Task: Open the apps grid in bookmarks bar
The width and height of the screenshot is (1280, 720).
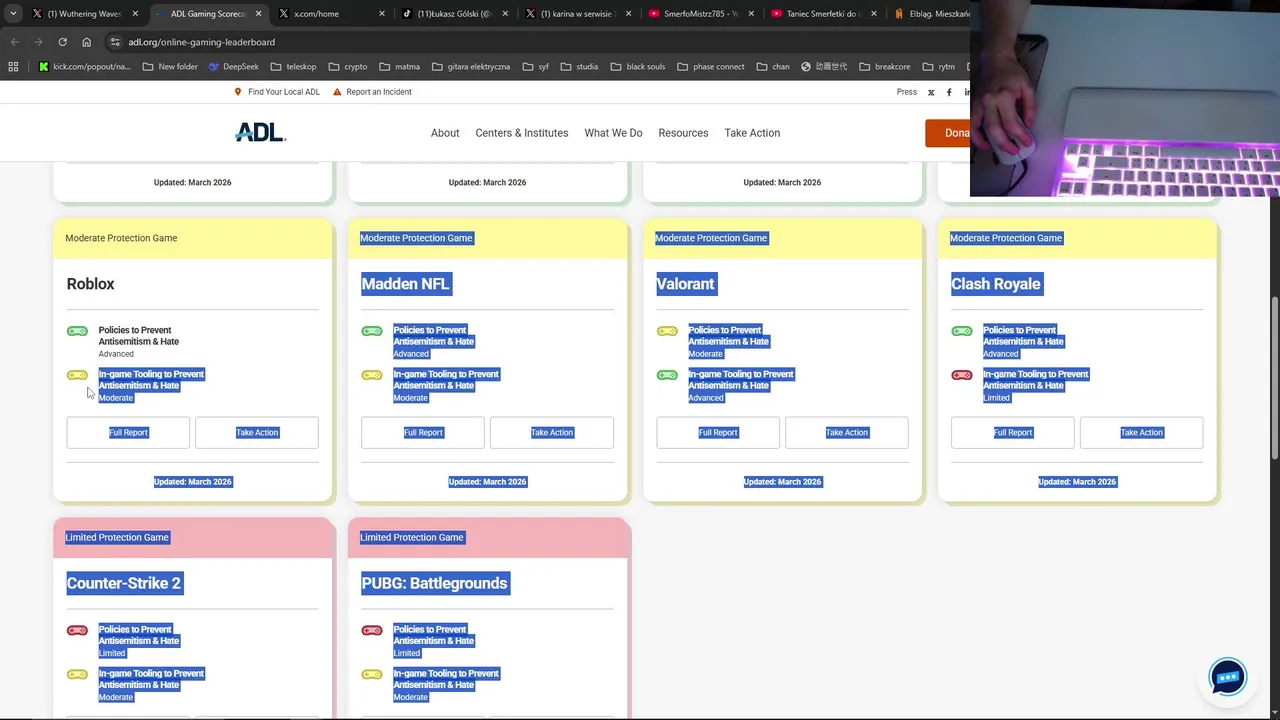Action: click(13, 67)
